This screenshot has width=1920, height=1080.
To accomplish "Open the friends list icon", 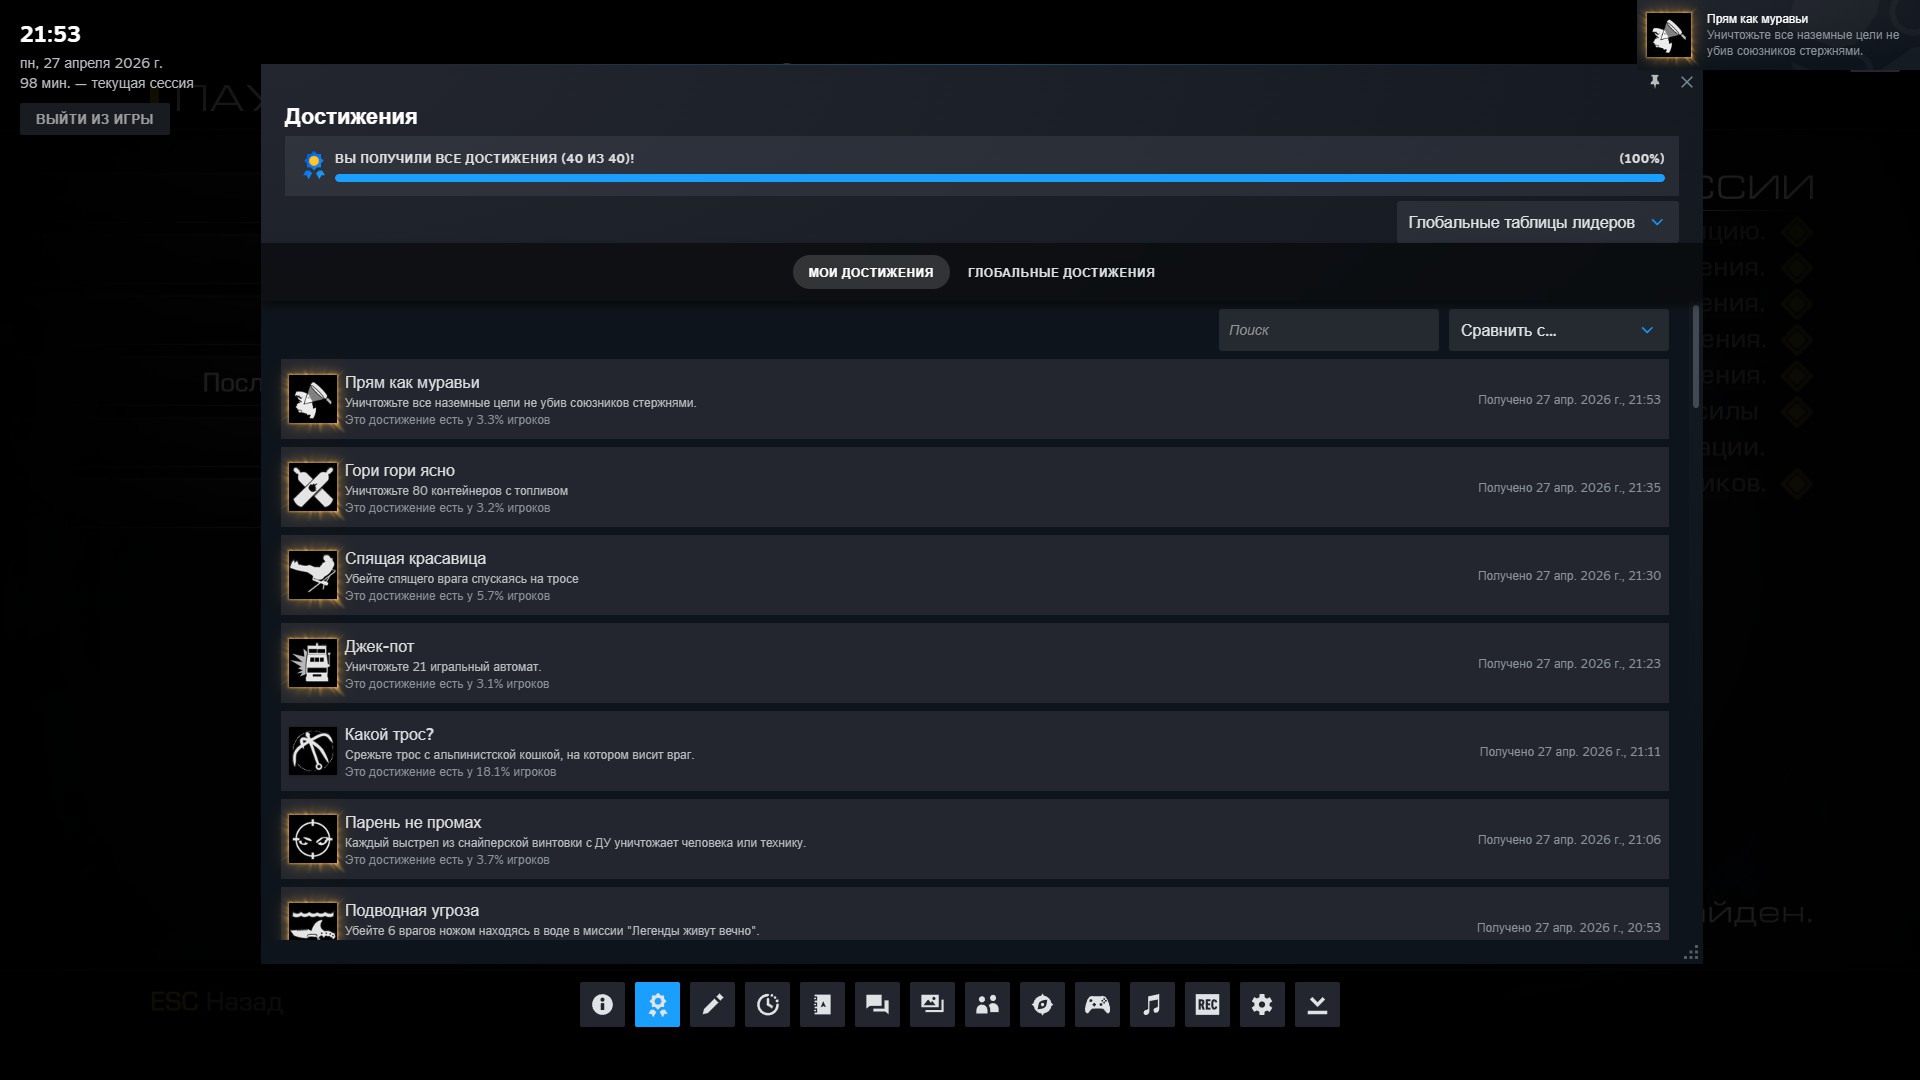I will point(987,1004).
